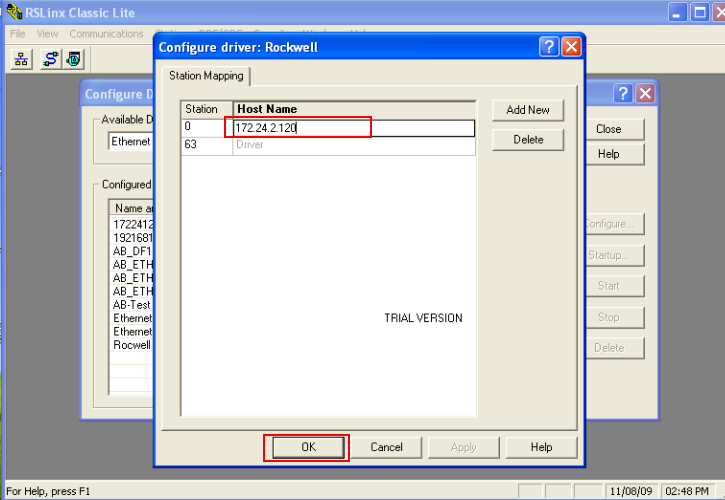The width and height of the screenshot is (725, 500).
Task: Click the third RSLinx toolbar icon
Action: click(74, 59)
